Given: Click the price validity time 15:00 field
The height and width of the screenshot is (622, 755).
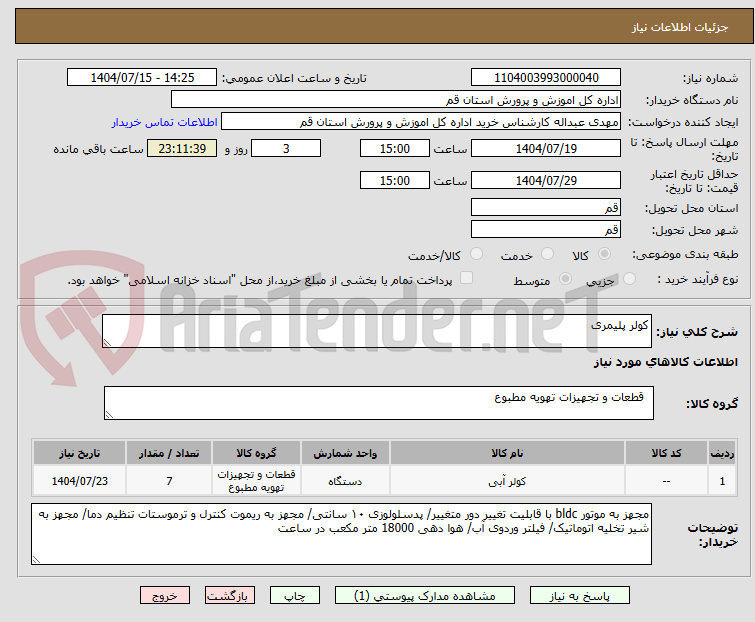Looking at the screenshot, I should (394, 181).
